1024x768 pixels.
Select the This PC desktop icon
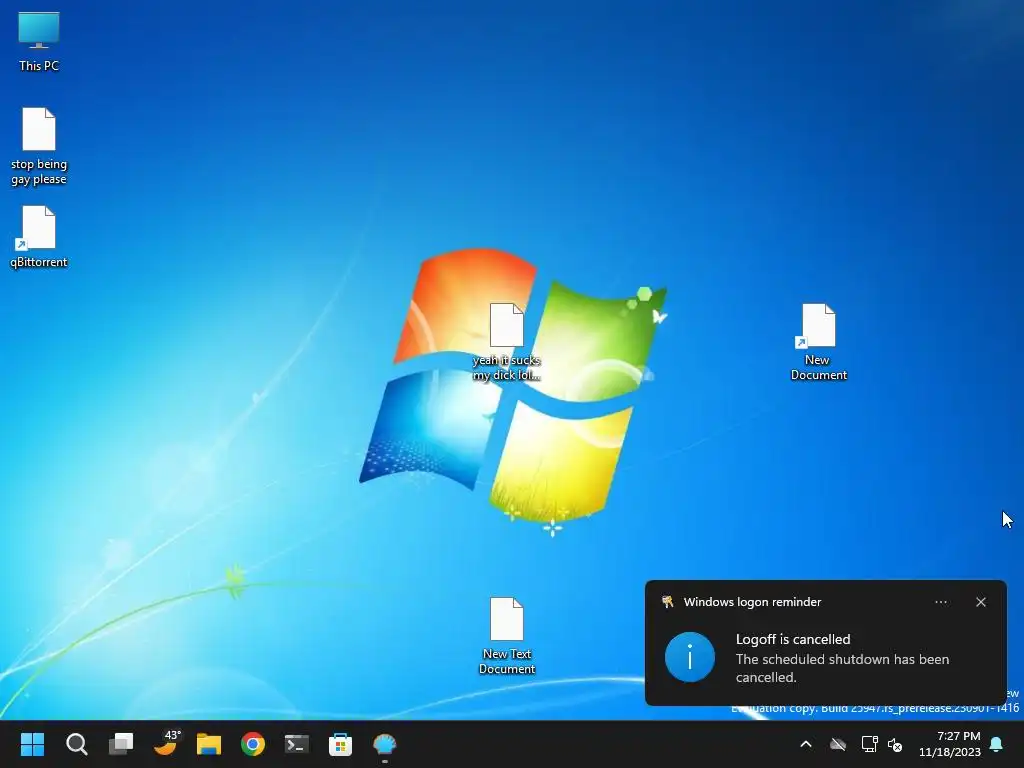click(x=39, y=40)
